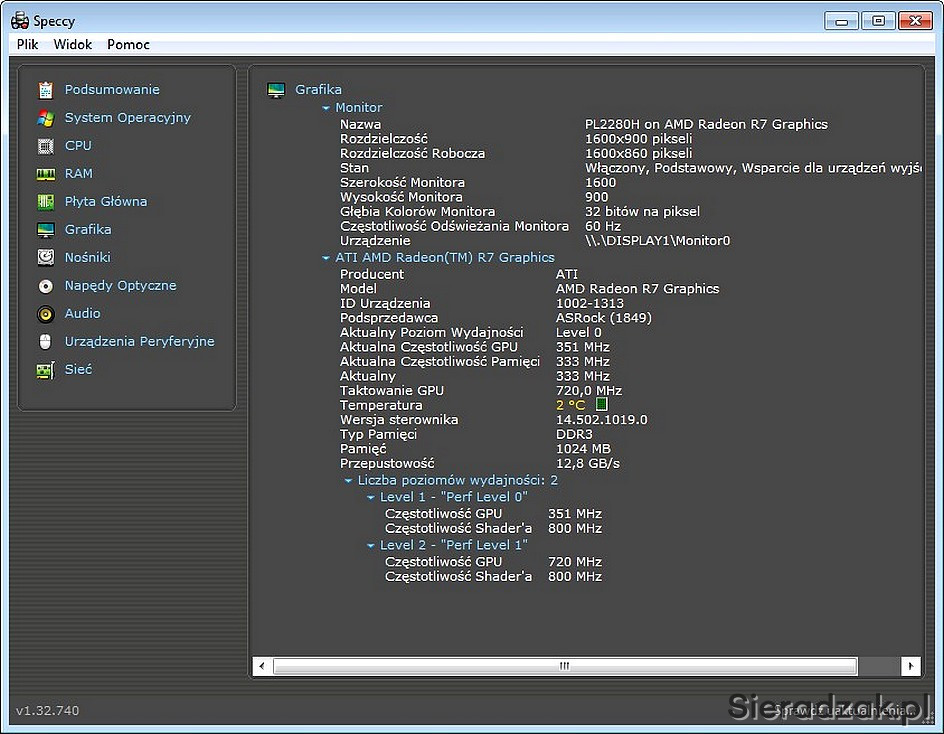Open the Podsumowanie section
Image resolution: width=944 pixels, height=734 pixels.
click(112, 89)
